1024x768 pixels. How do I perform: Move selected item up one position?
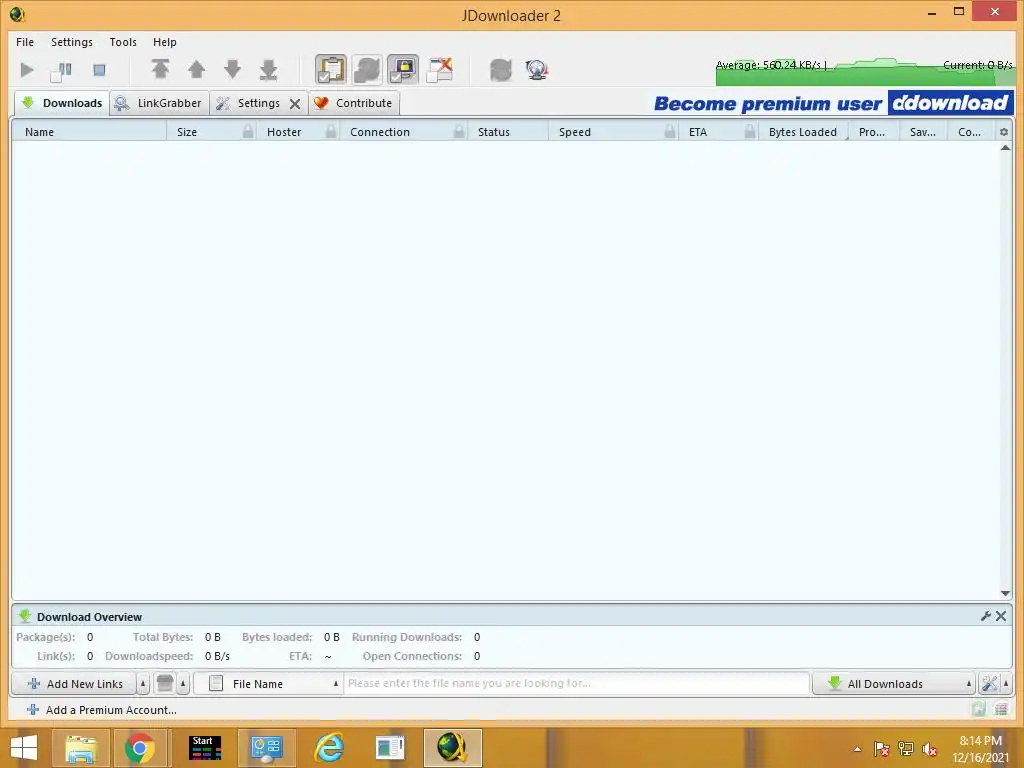click(197, 69)
